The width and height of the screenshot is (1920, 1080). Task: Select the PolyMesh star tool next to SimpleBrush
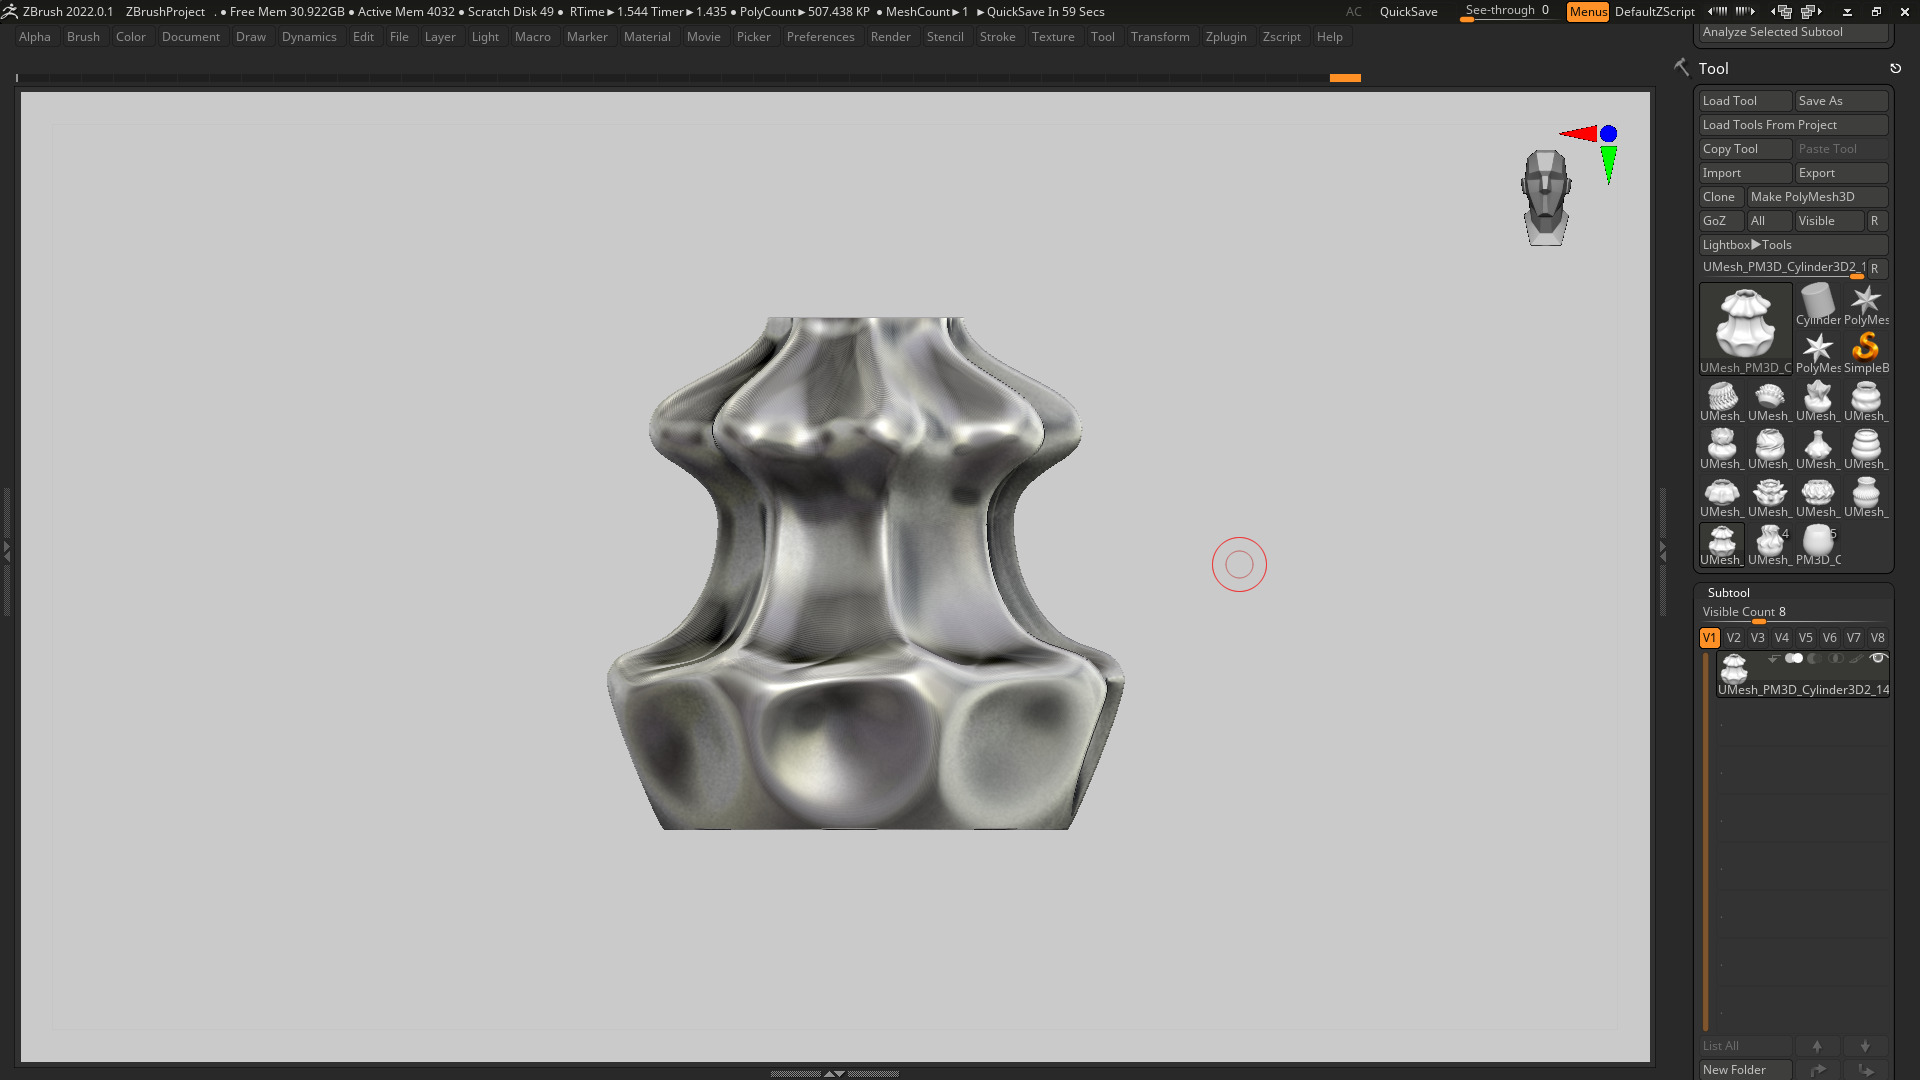click(1817, 352)
